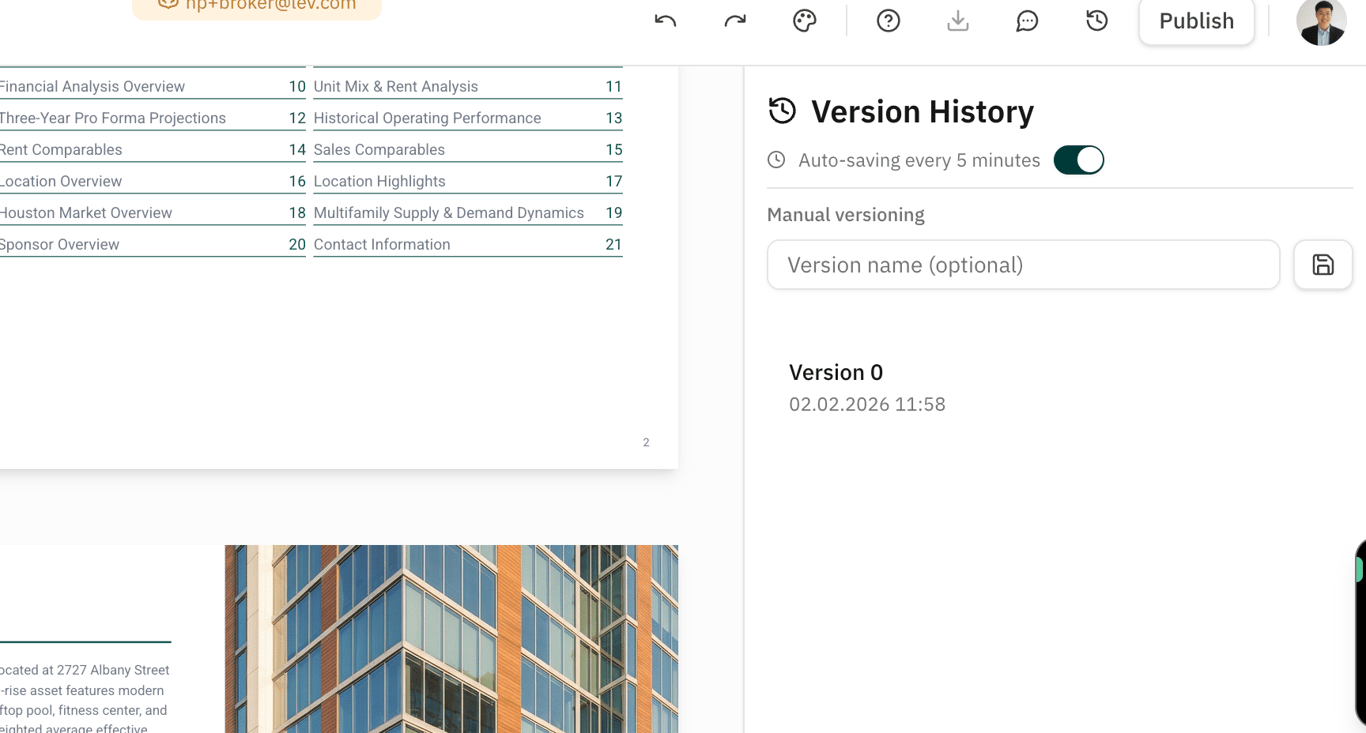Open the theme palette tool
The width and height of the screenshot is (1366, 733).
(804, 20)
